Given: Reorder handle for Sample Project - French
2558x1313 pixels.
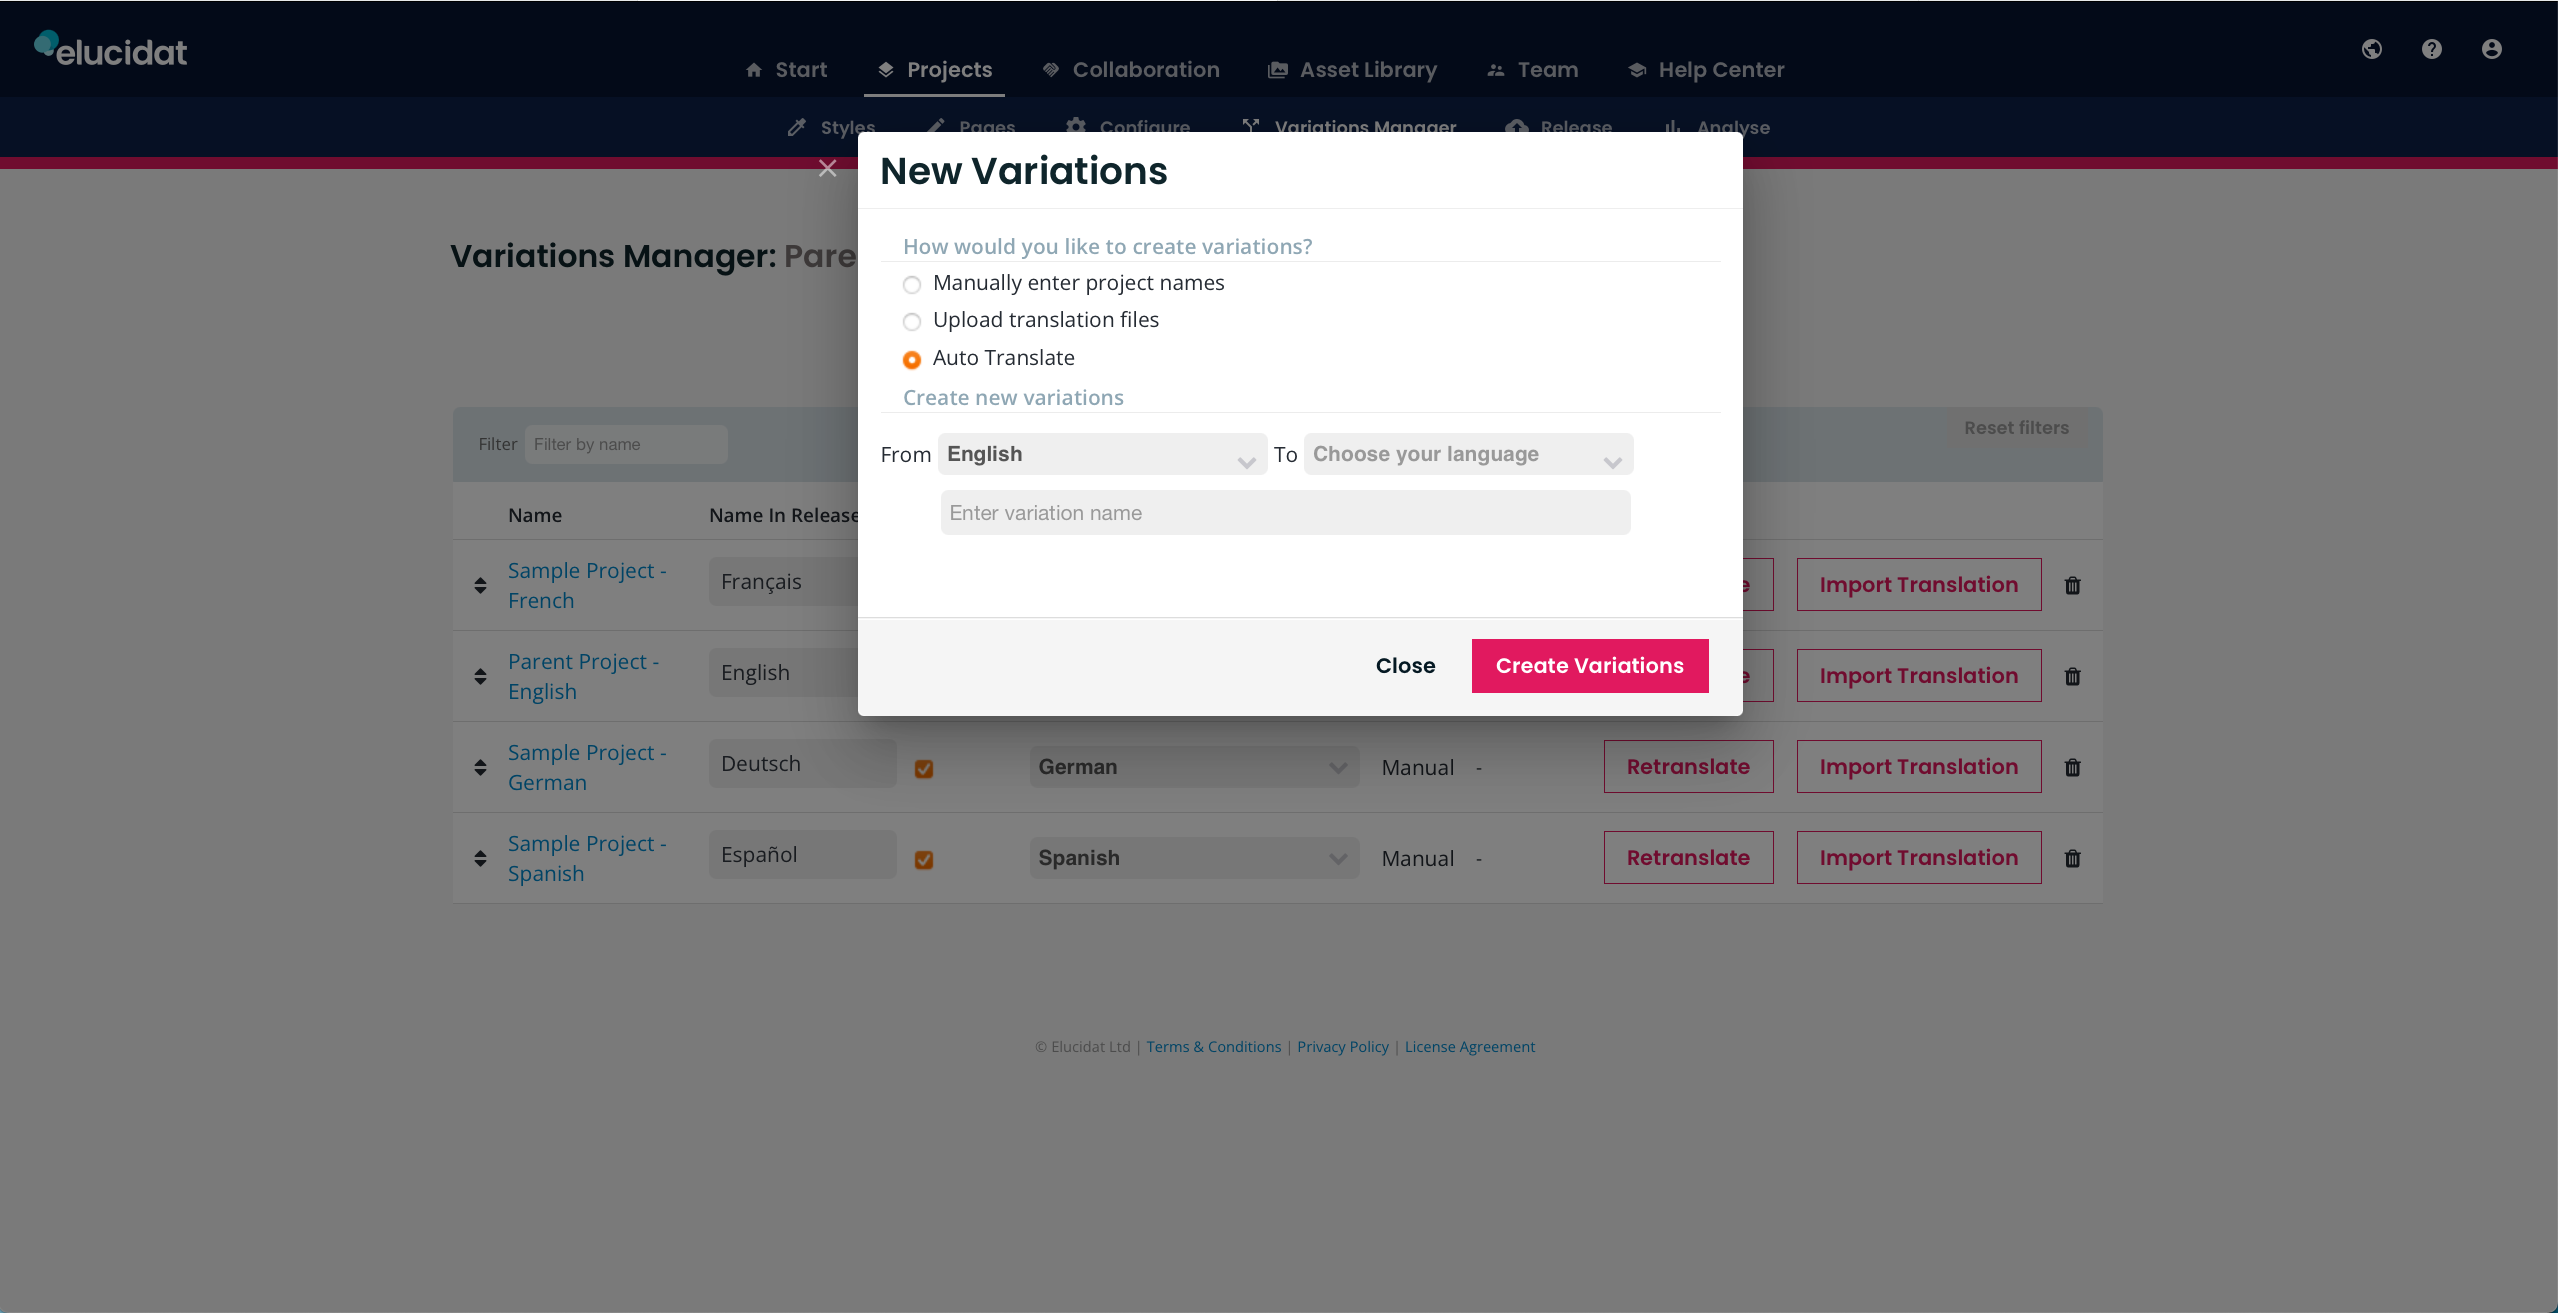Looking at the screenshot, I should pos(480,585).
